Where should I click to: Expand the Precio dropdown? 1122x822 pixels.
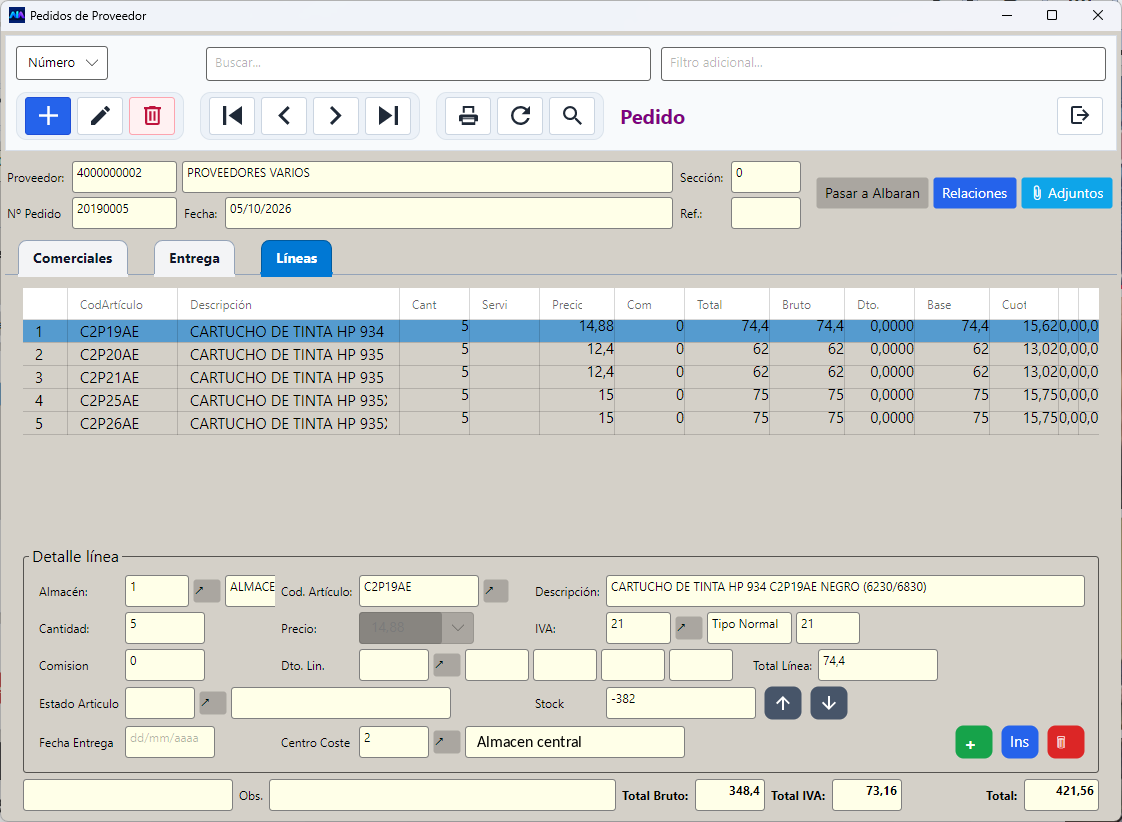[458, 627]
